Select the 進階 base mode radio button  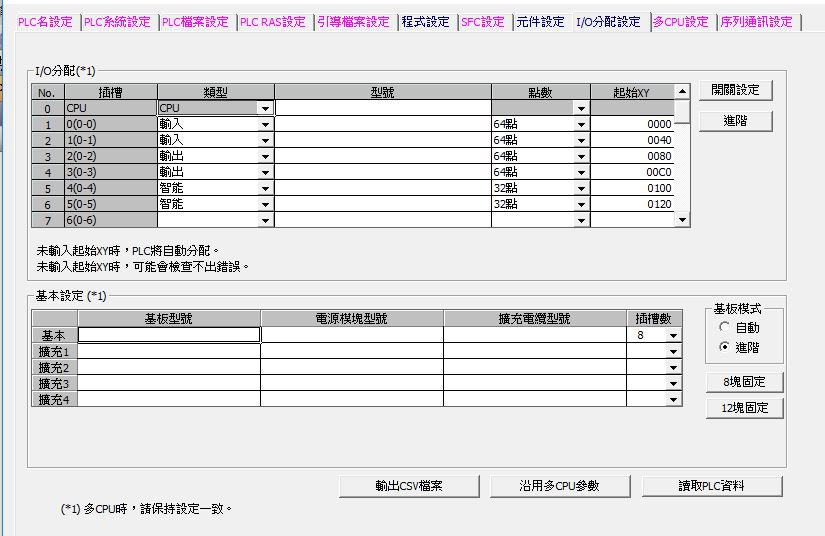[724, 347]
